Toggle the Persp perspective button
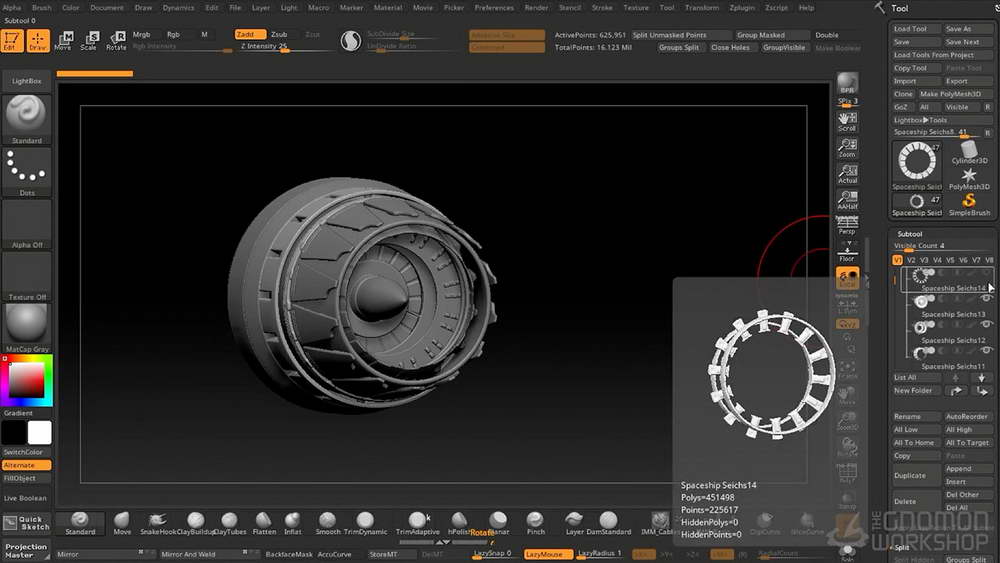Image resolution: width=1000 pixels, height=563 pixels. pos(847,226)
